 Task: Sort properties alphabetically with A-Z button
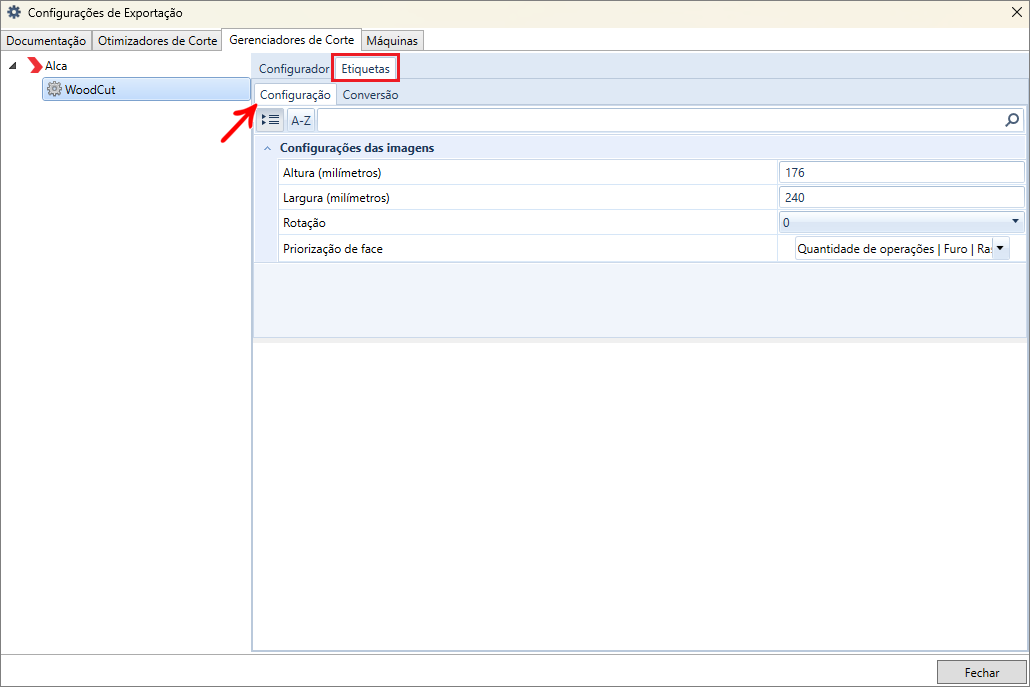(x=301, y=120)
